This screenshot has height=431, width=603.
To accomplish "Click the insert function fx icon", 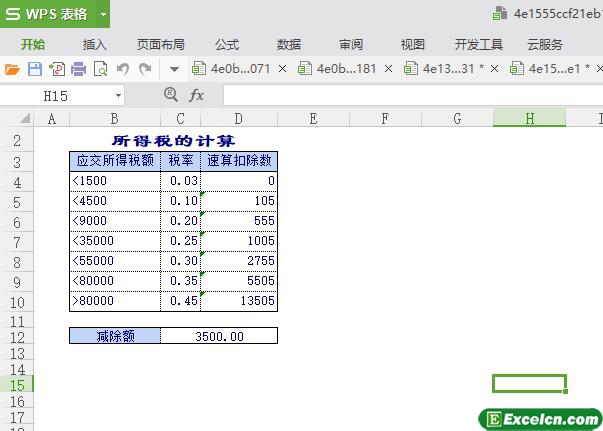I will [196, 95].
